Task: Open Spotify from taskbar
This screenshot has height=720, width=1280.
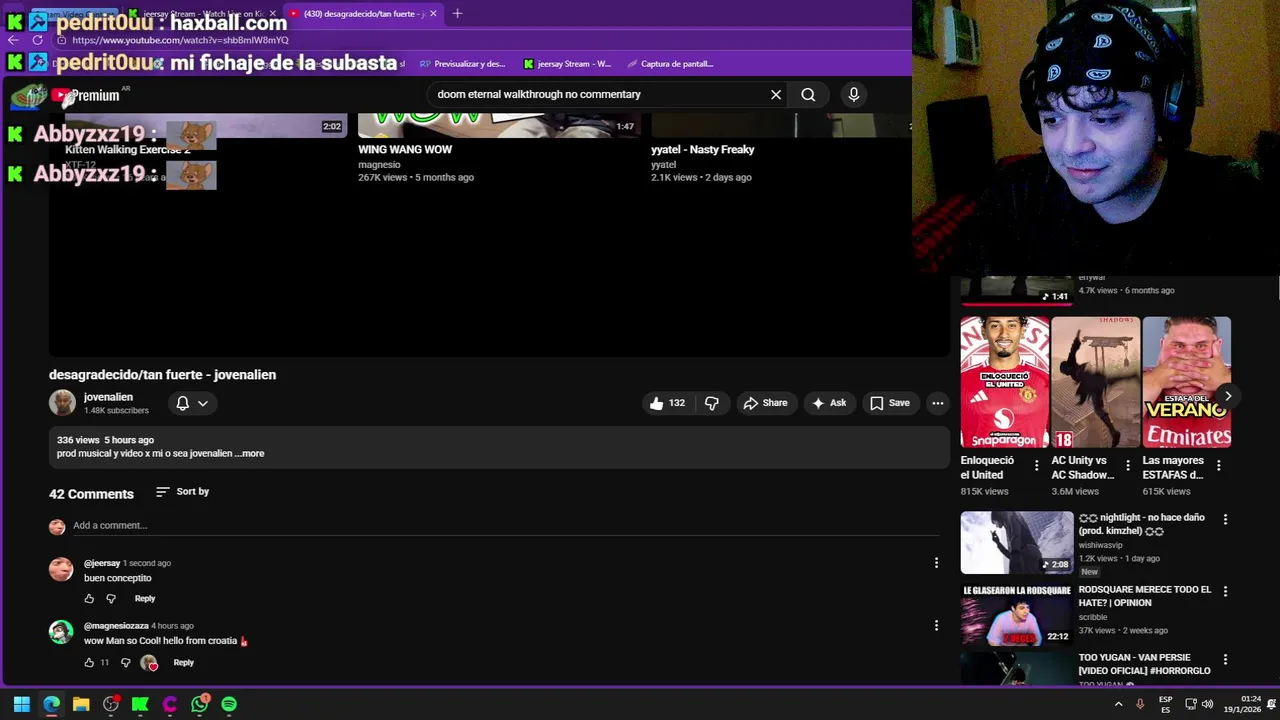Action: pos(229,704)
